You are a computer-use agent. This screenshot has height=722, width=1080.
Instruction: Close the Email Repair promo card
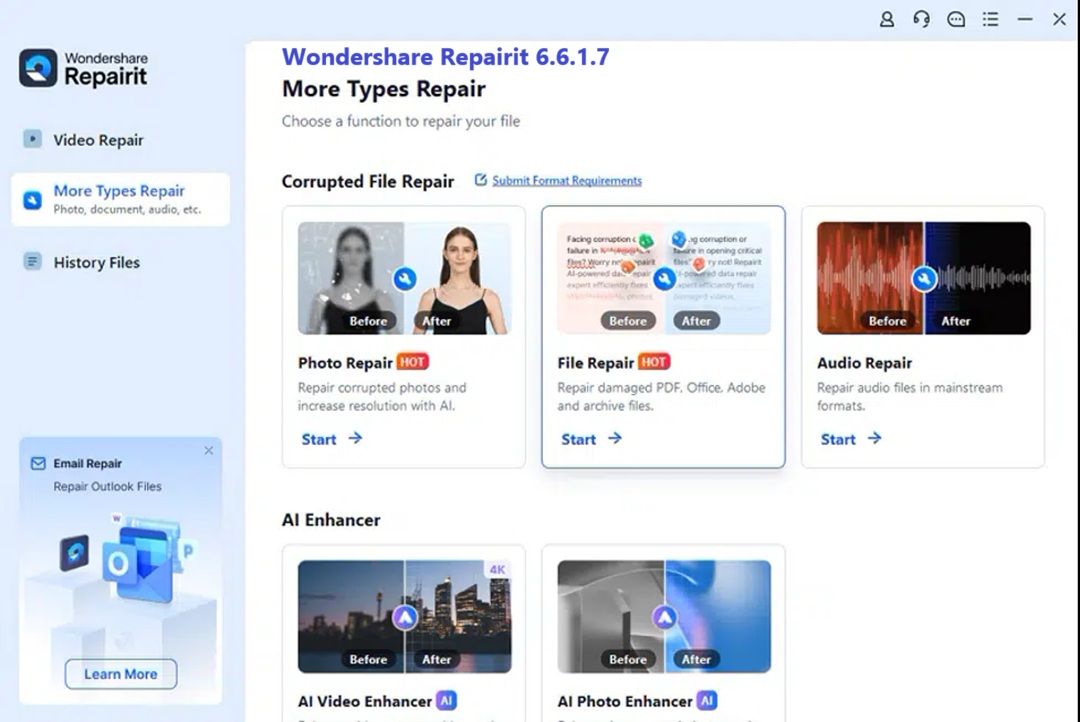click(209, 451)
